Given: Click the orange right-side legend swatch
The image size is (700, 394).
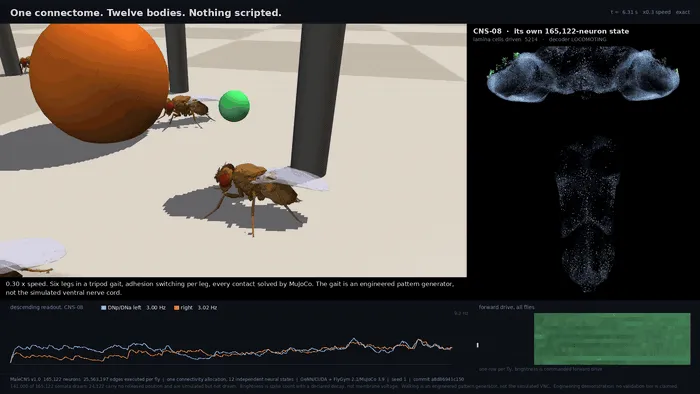Looking at the screenshot, I should coord(176,307).
